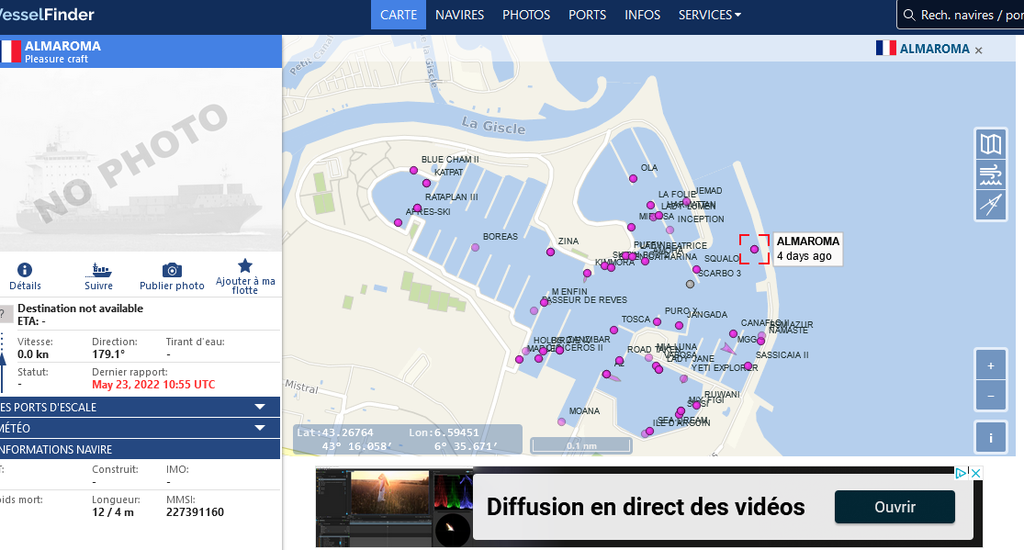Viewport: 1024px width, 550px height.
Task: Open the PHOTOS menu item
Action: point(526,14)
